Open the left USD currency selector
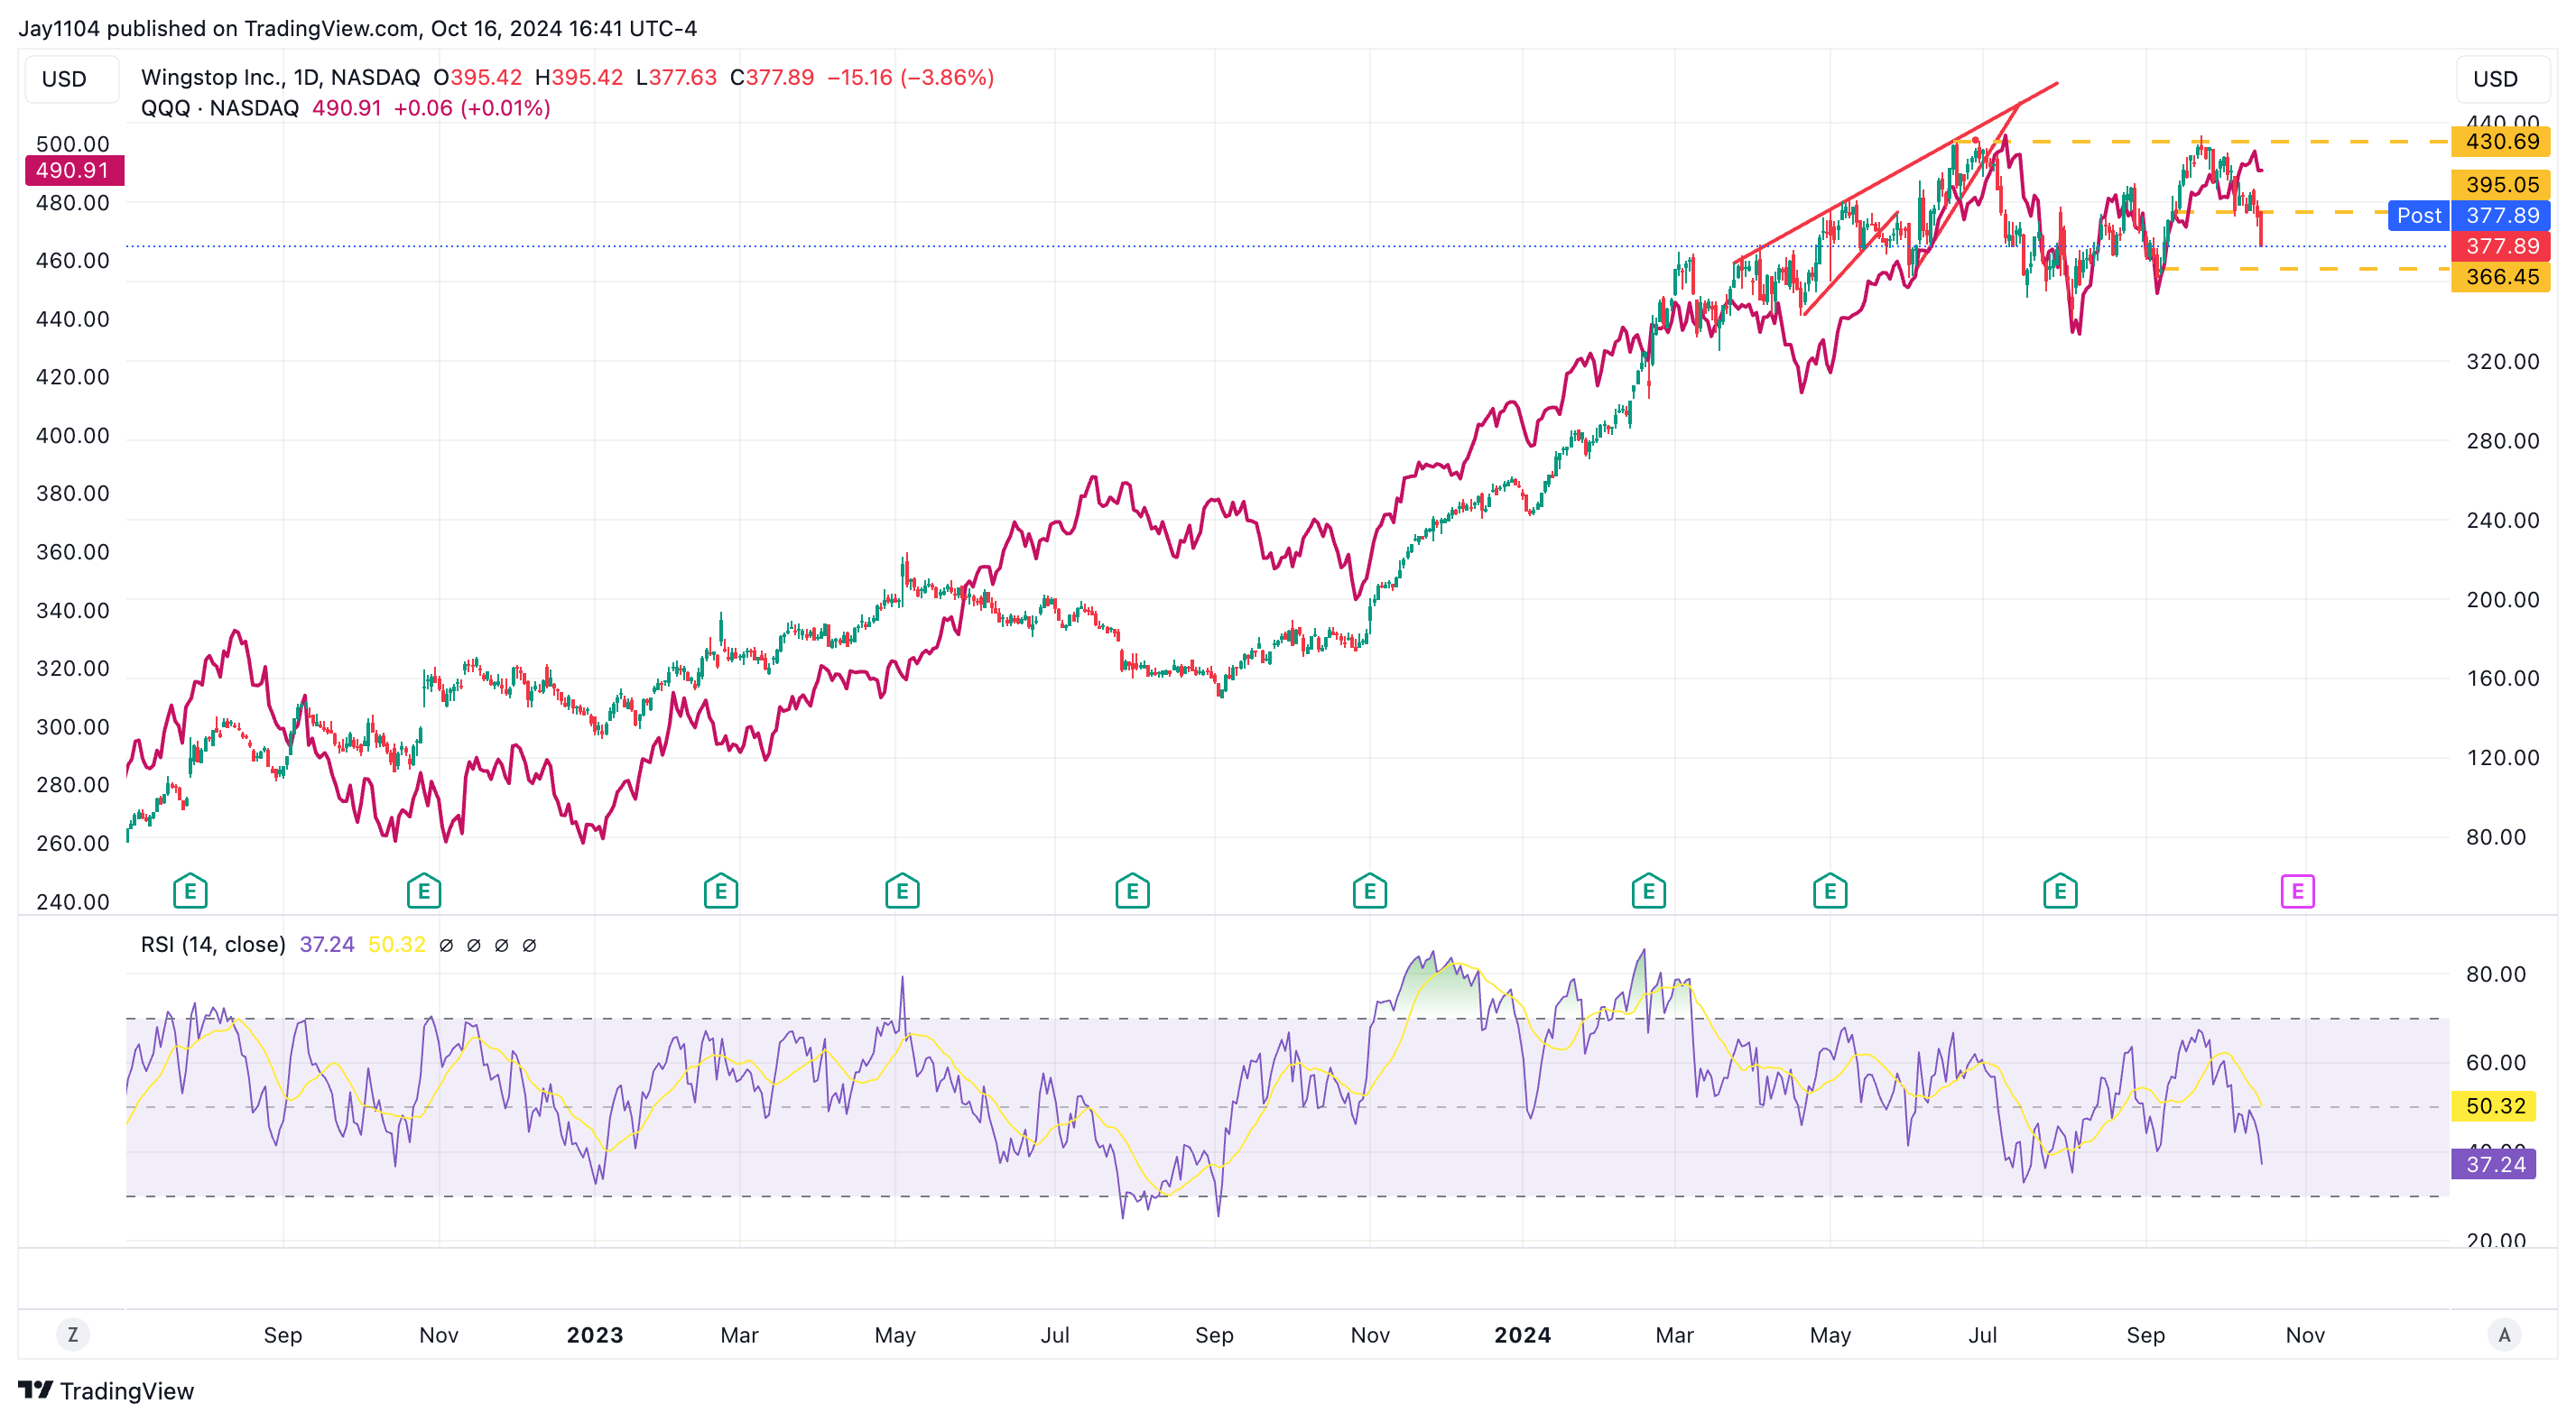The width and height of the screenshot is (2576, 1422). click(72, 79)
